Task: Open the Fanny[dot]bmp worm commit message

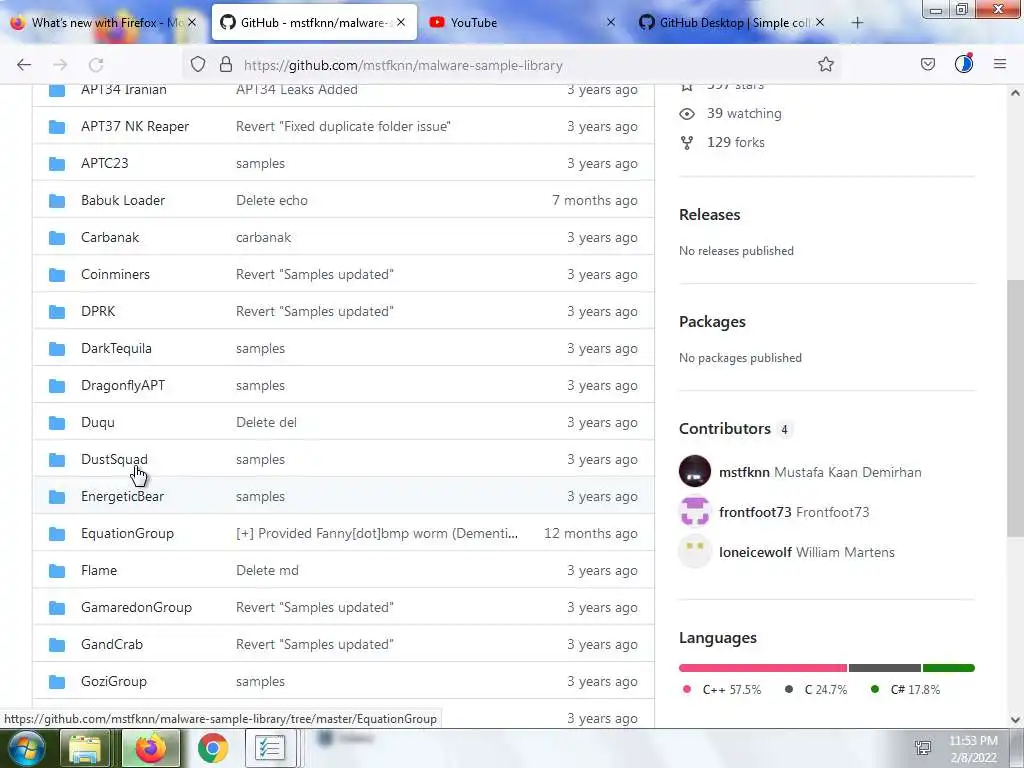Action: [377, 533]
